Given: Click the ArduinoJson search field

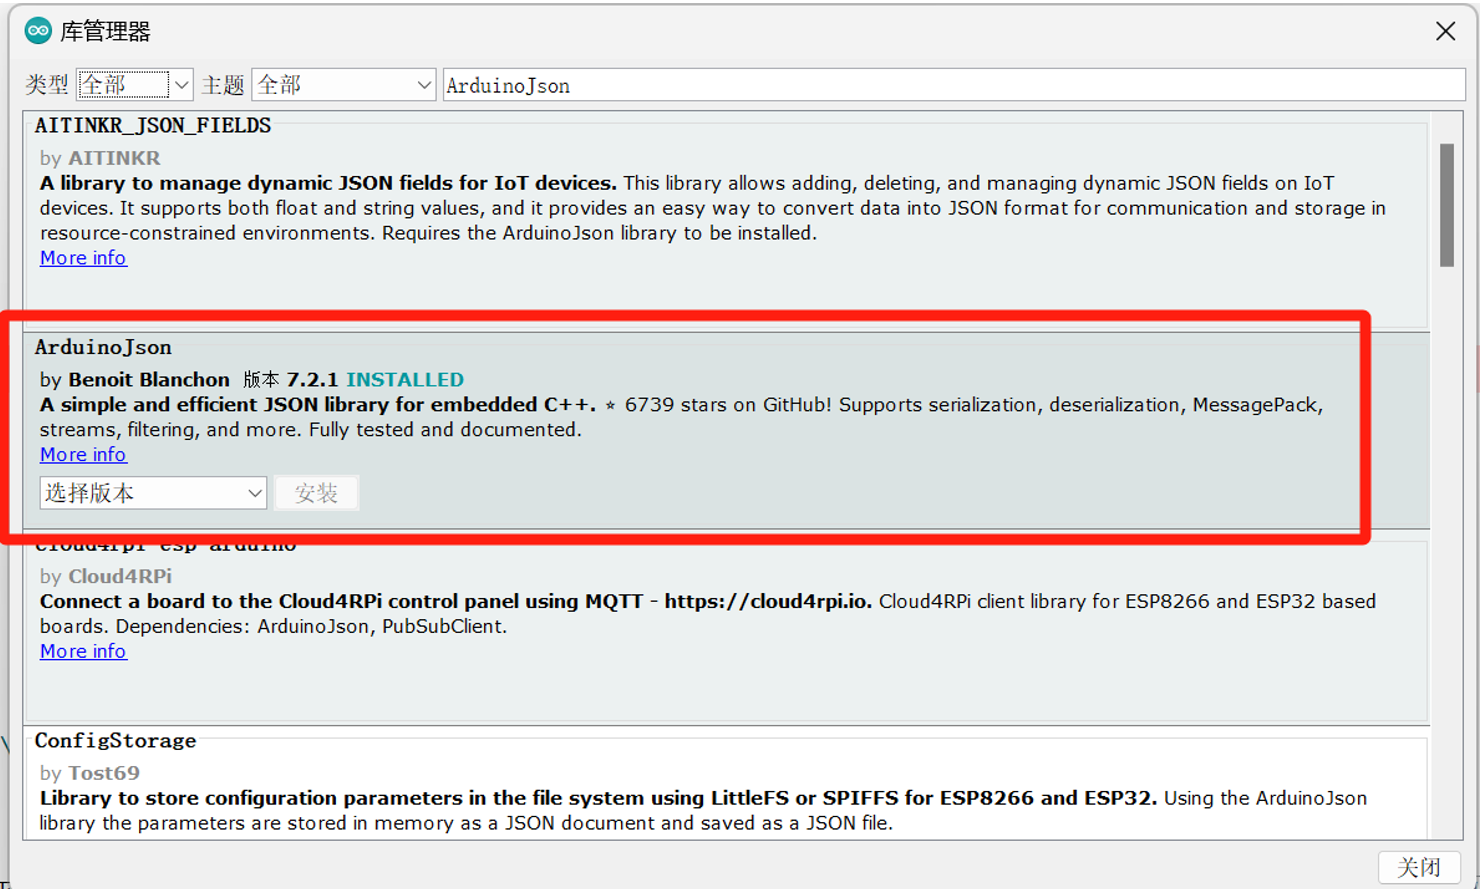Looking at the screenshot, I should [954, 85].
